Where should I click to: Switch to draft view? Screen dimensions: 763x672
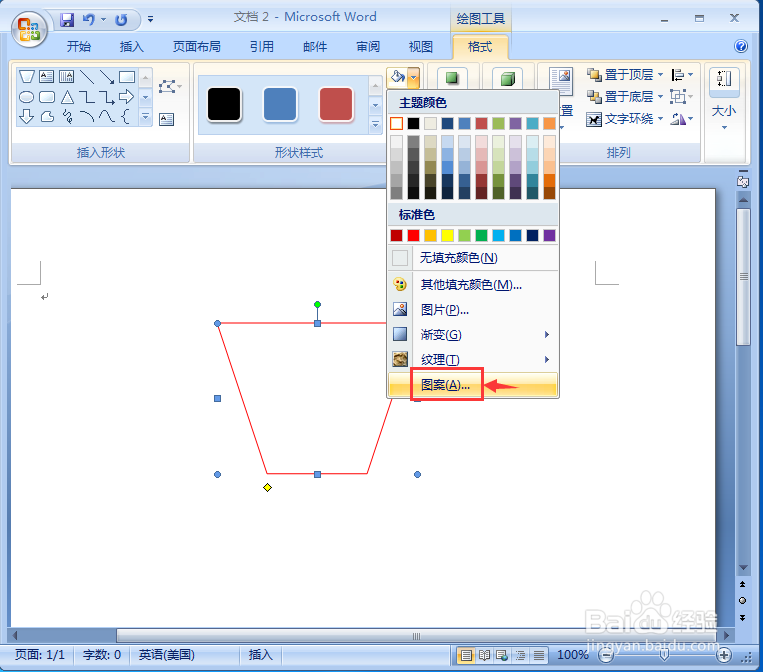click(x=539, y=655)
